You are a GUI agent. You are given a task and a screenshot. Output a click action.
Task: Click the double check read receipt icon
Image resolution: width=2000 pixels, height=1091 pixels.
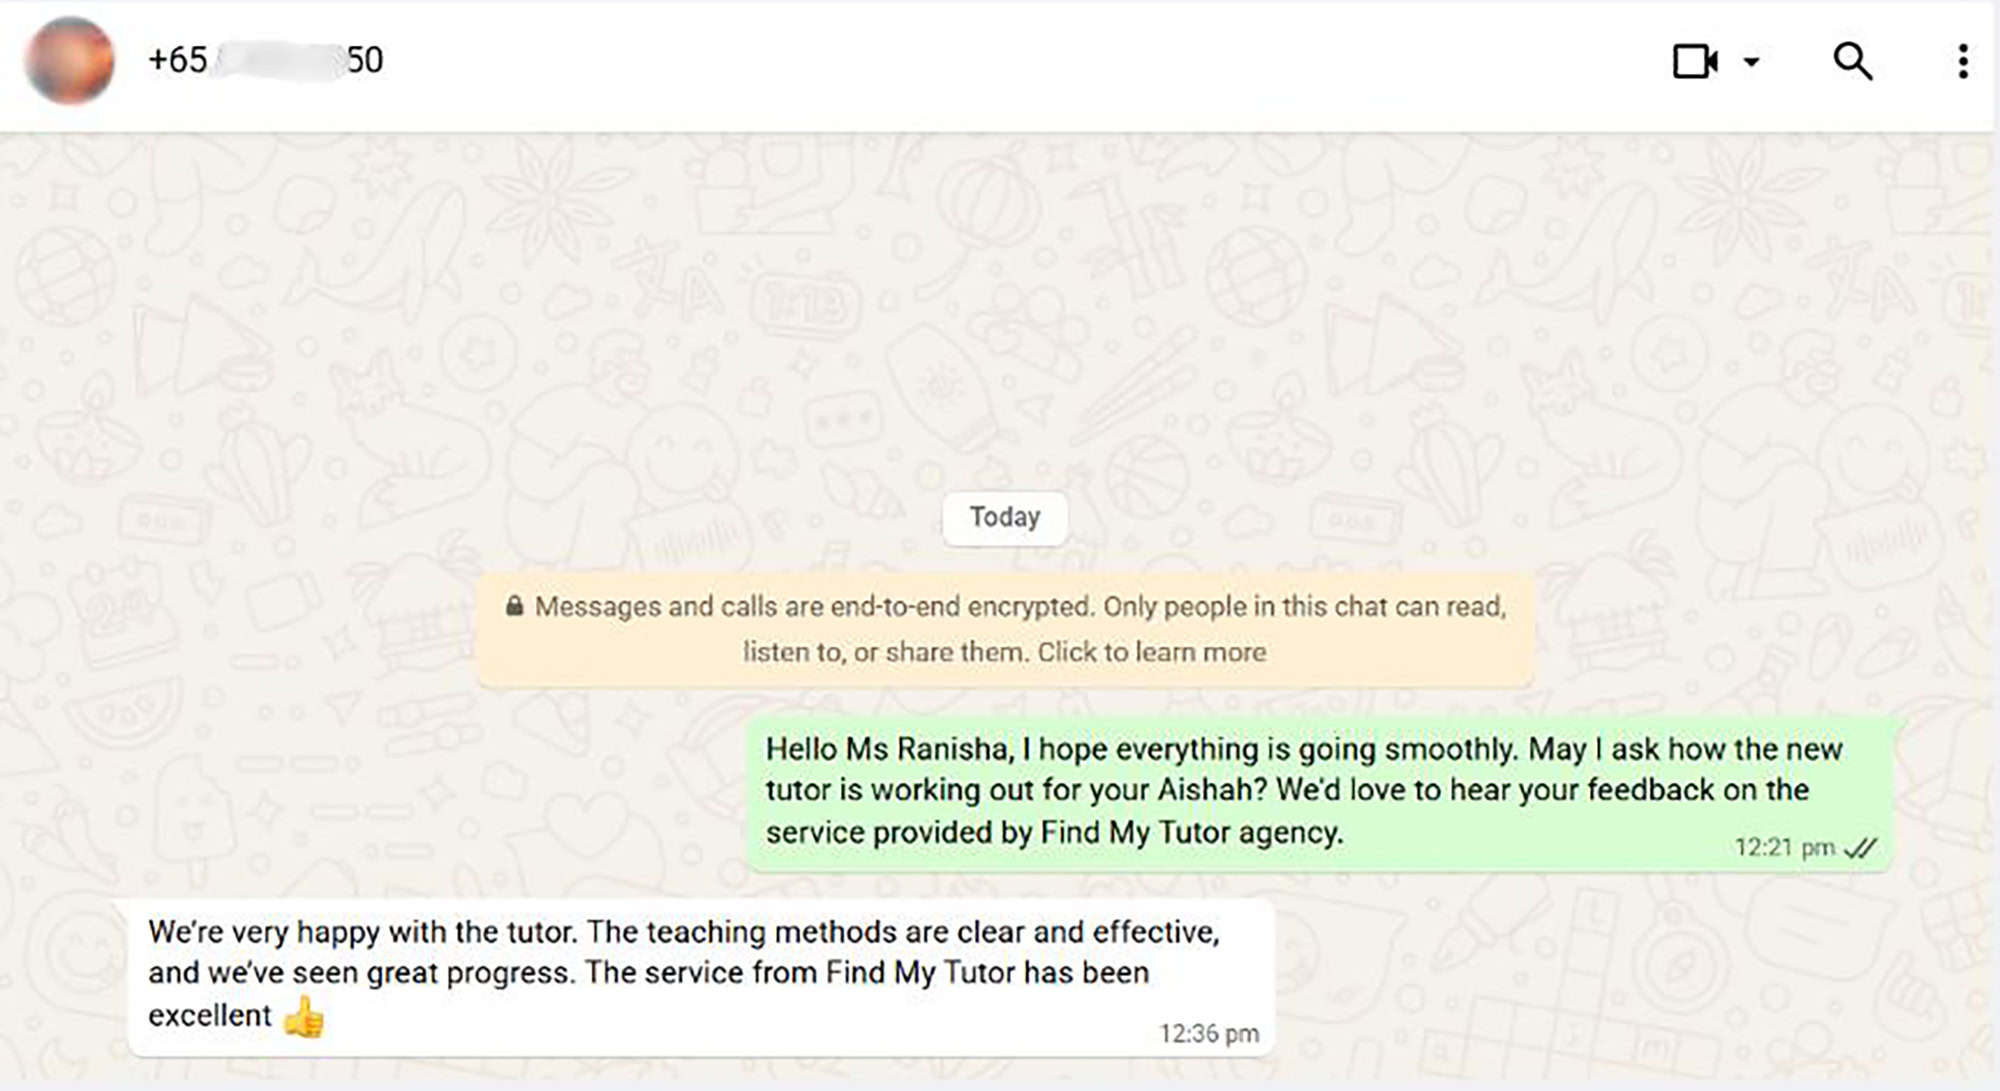pos(1861,848)
